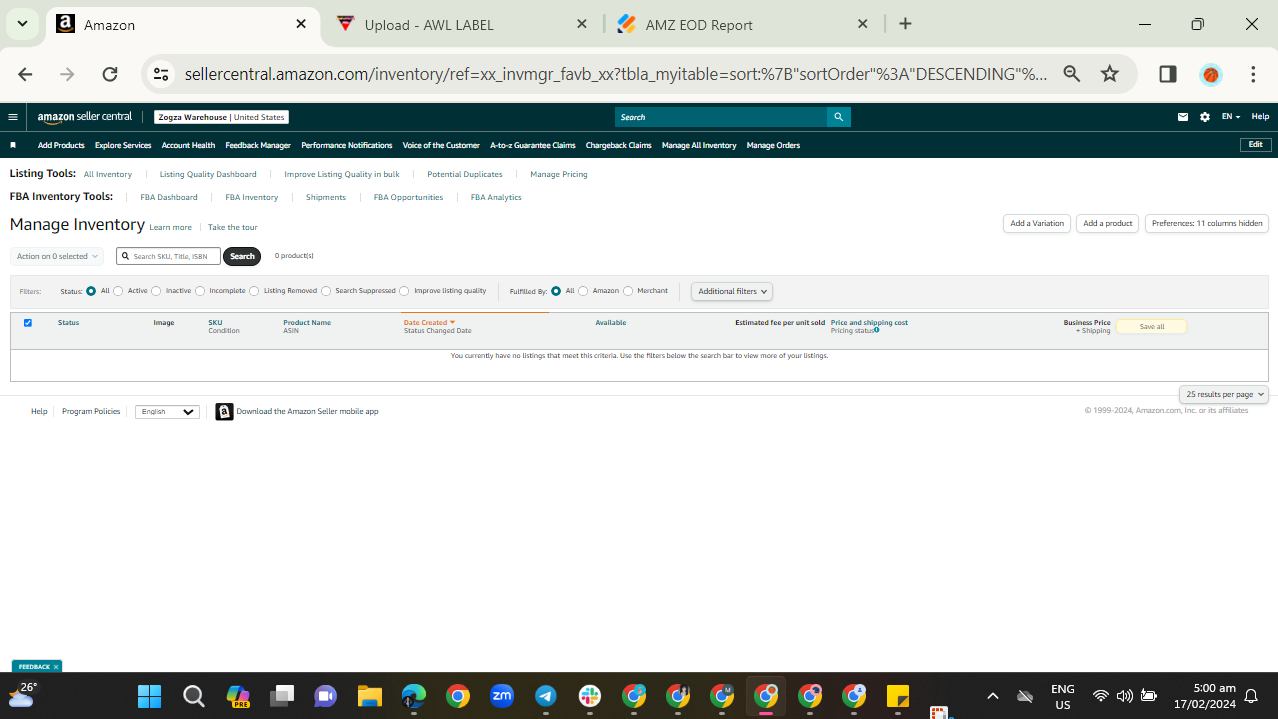Click the site information icon in address bar
Screen dimensions: 1278x719
tap(161, 74)
